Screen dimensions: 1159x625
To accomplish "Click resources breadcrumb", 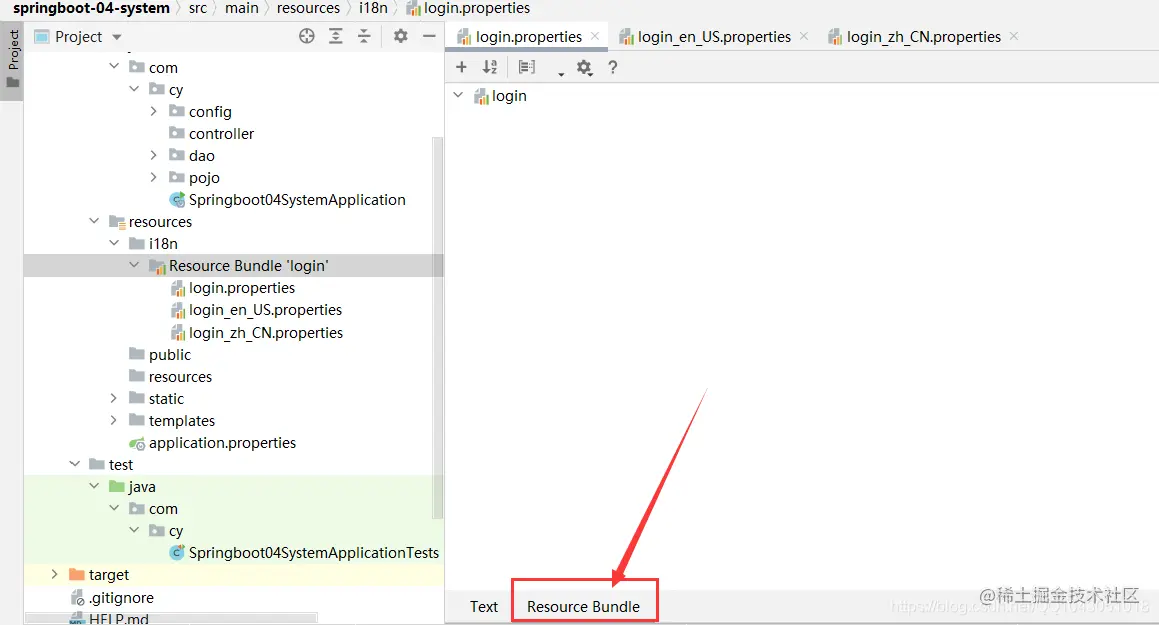I will click(x=308, y=8).
